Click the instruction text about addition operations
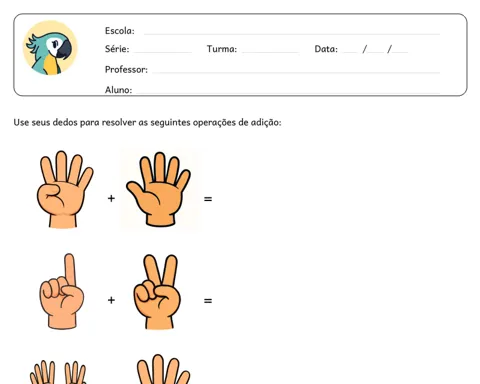This screenshot has height=384, width=480. 147,123
